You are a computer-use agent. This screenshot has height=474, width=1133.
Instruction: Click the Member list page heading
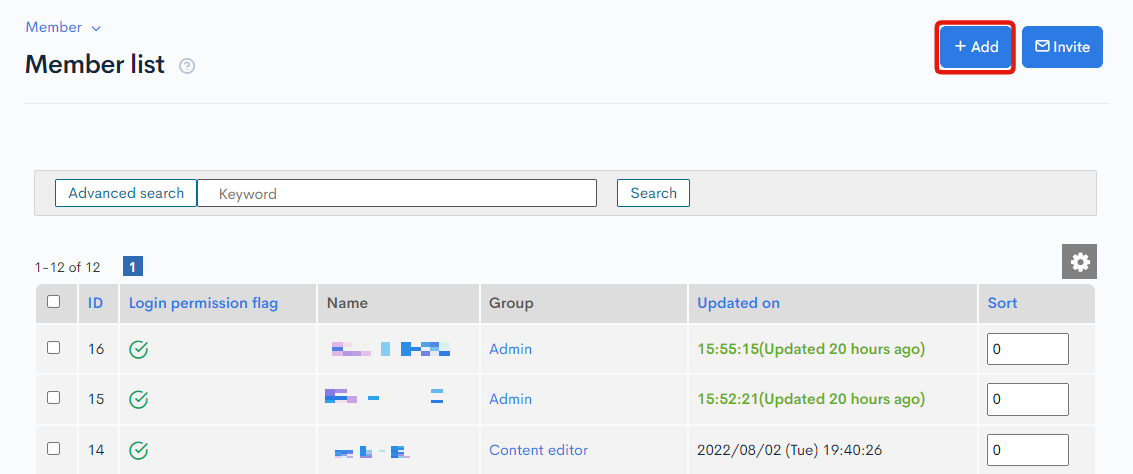(x=95, y=64)
